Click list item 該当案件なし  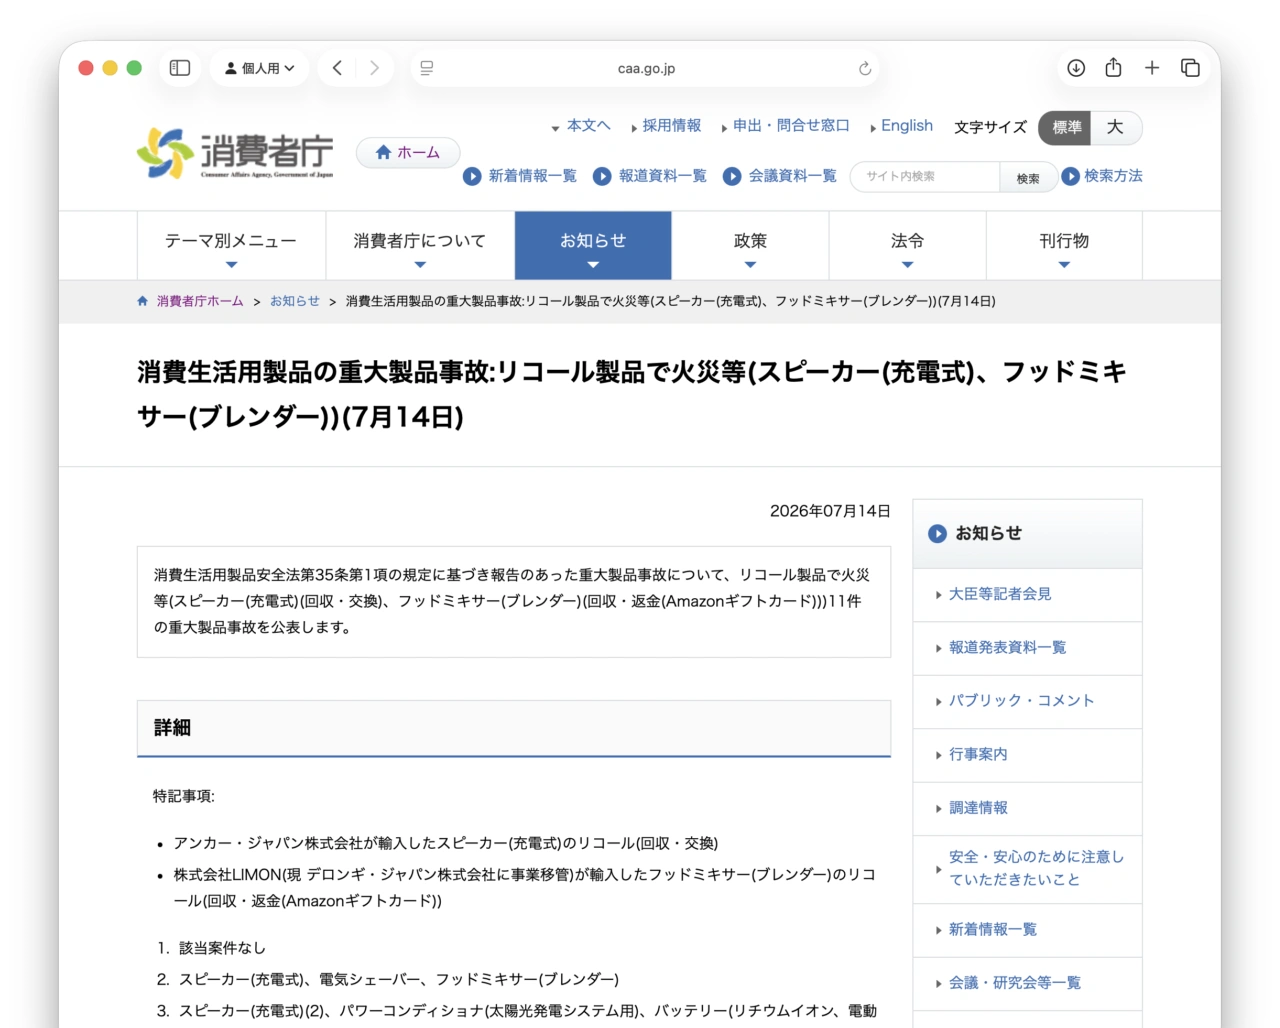(222, 948)
